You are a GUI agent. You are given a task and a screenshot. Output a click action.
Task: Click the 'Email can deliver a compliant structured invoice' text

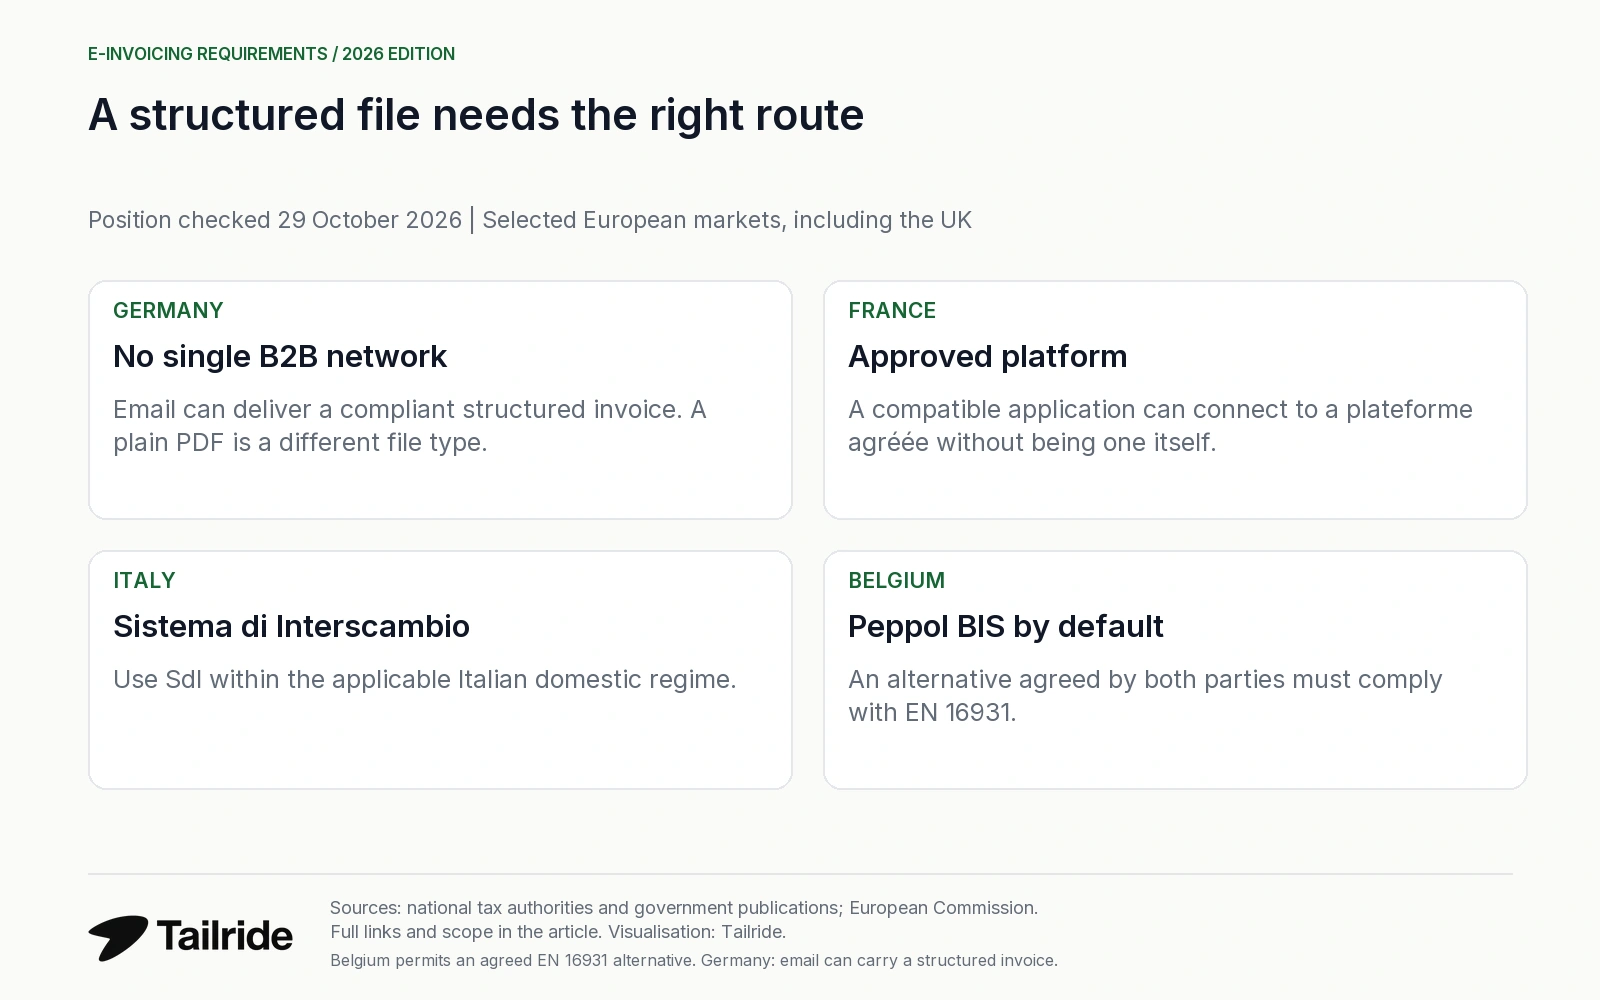pos(410,426)
